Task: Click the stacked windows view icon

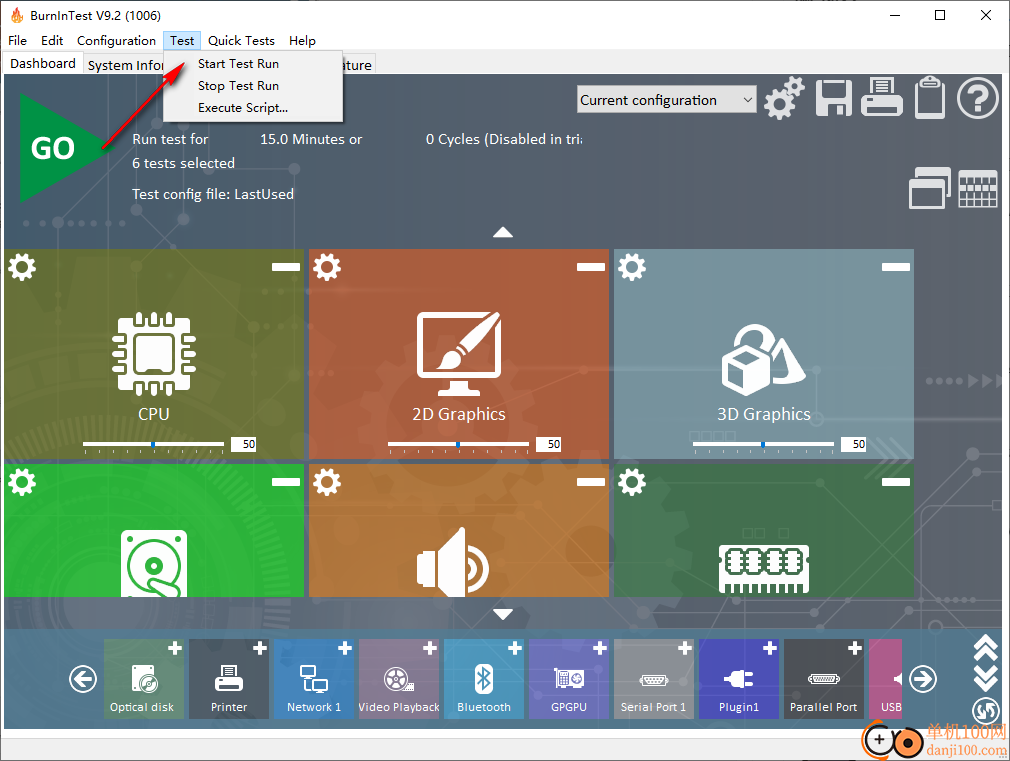Action: tap(929, 188)
